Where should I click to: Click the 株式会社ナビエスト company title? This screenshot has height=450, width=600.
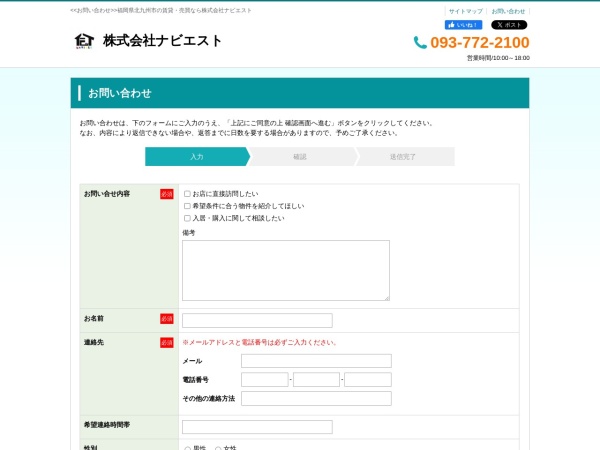[162, 41]
